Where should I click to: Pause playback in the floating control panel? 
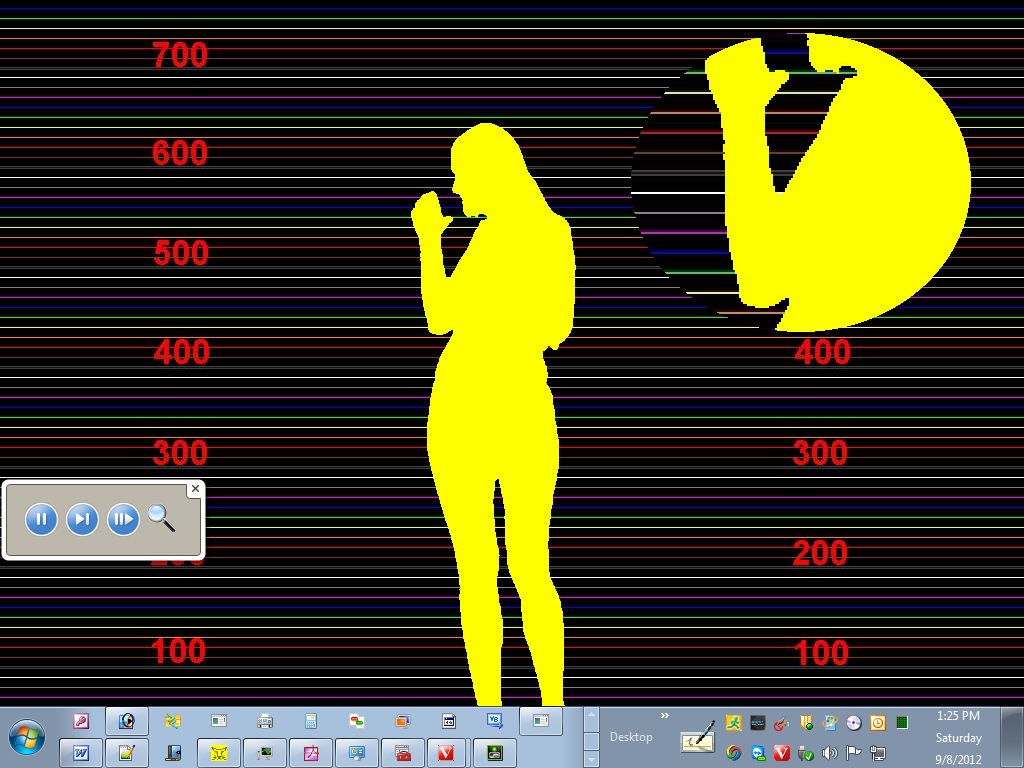[x=41, y=519]
